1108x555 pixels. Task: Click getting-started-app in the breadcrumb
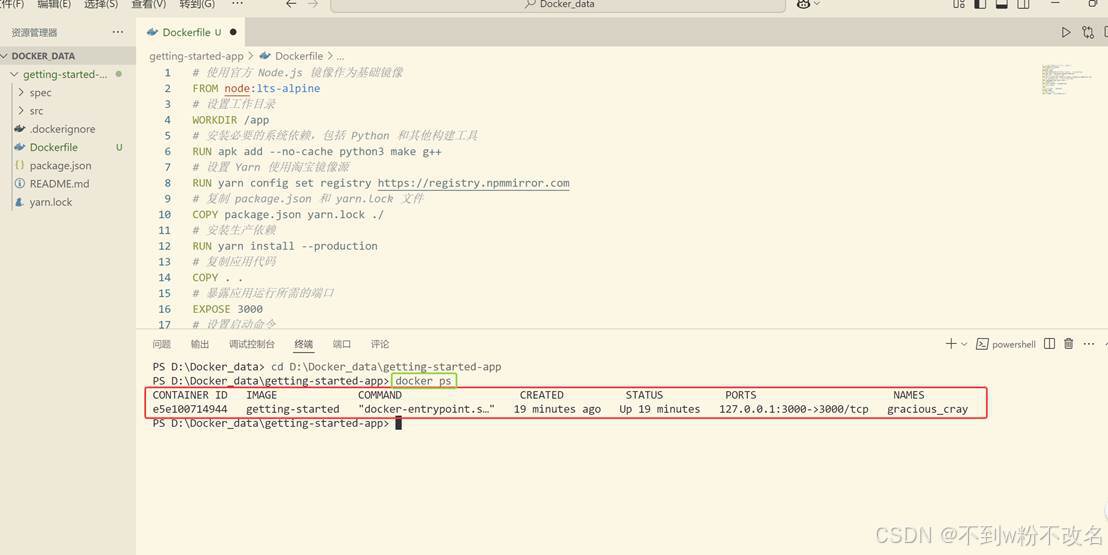tap(196, 56)
